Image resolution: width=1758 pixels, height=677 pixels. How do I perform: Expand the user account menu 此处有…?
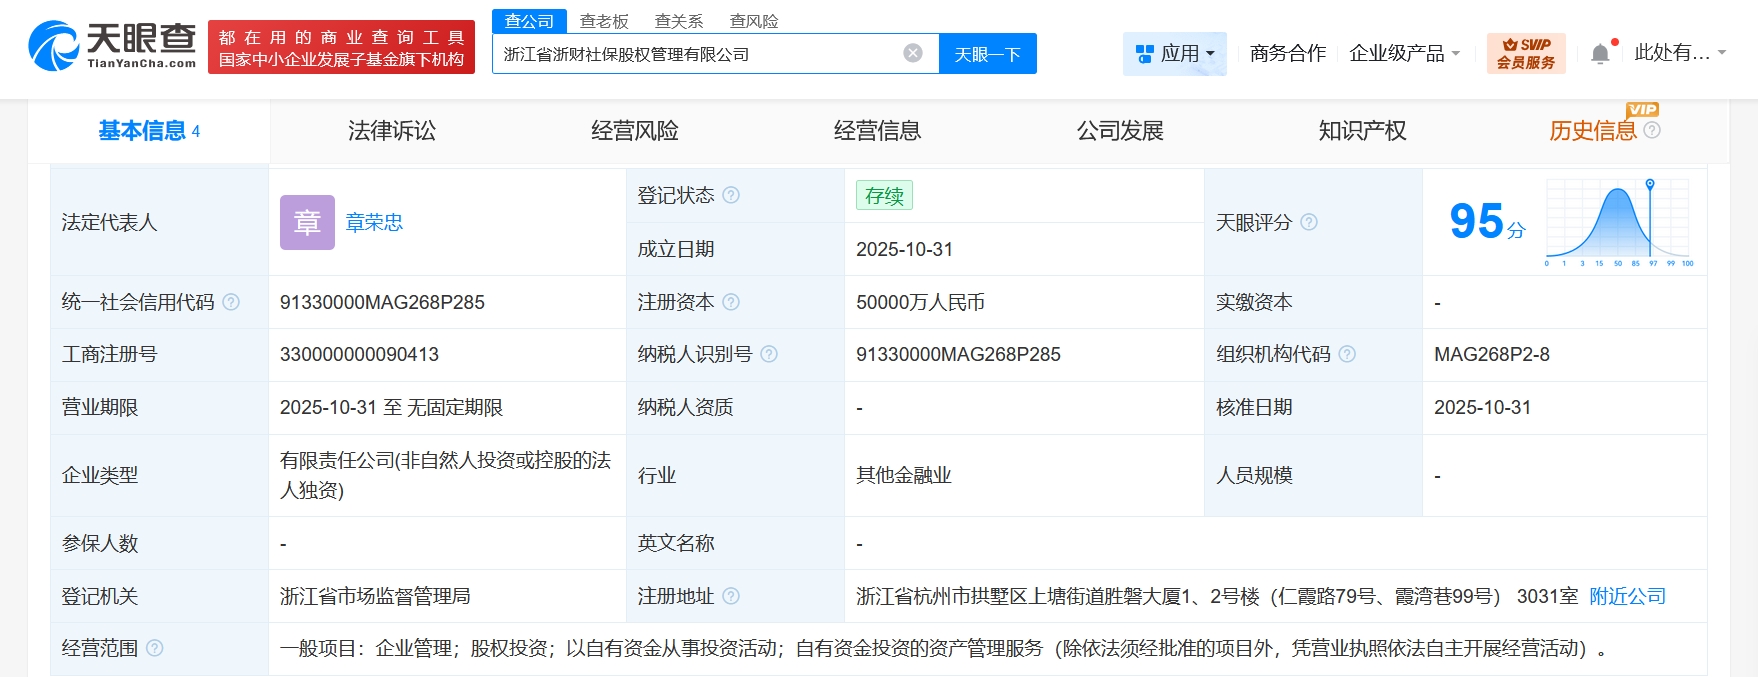pyautogui.click(x=1680, y=53)
